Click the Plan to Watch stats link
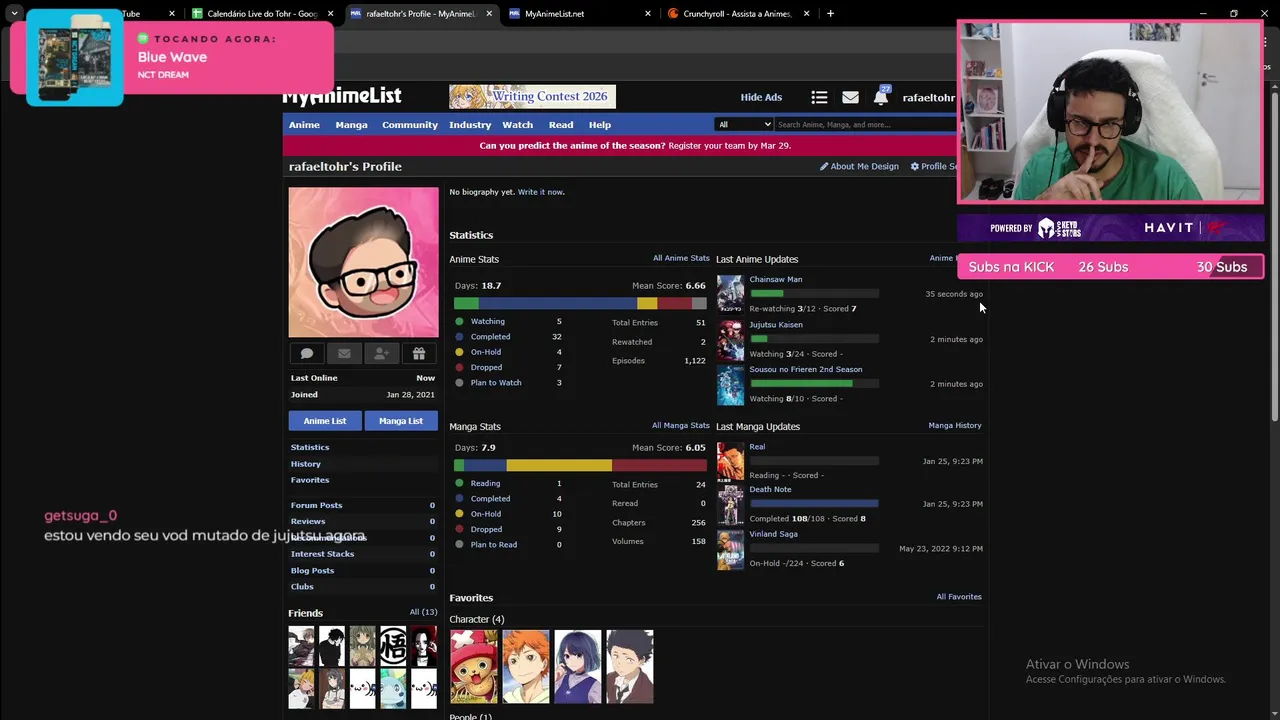 (496, 383)
